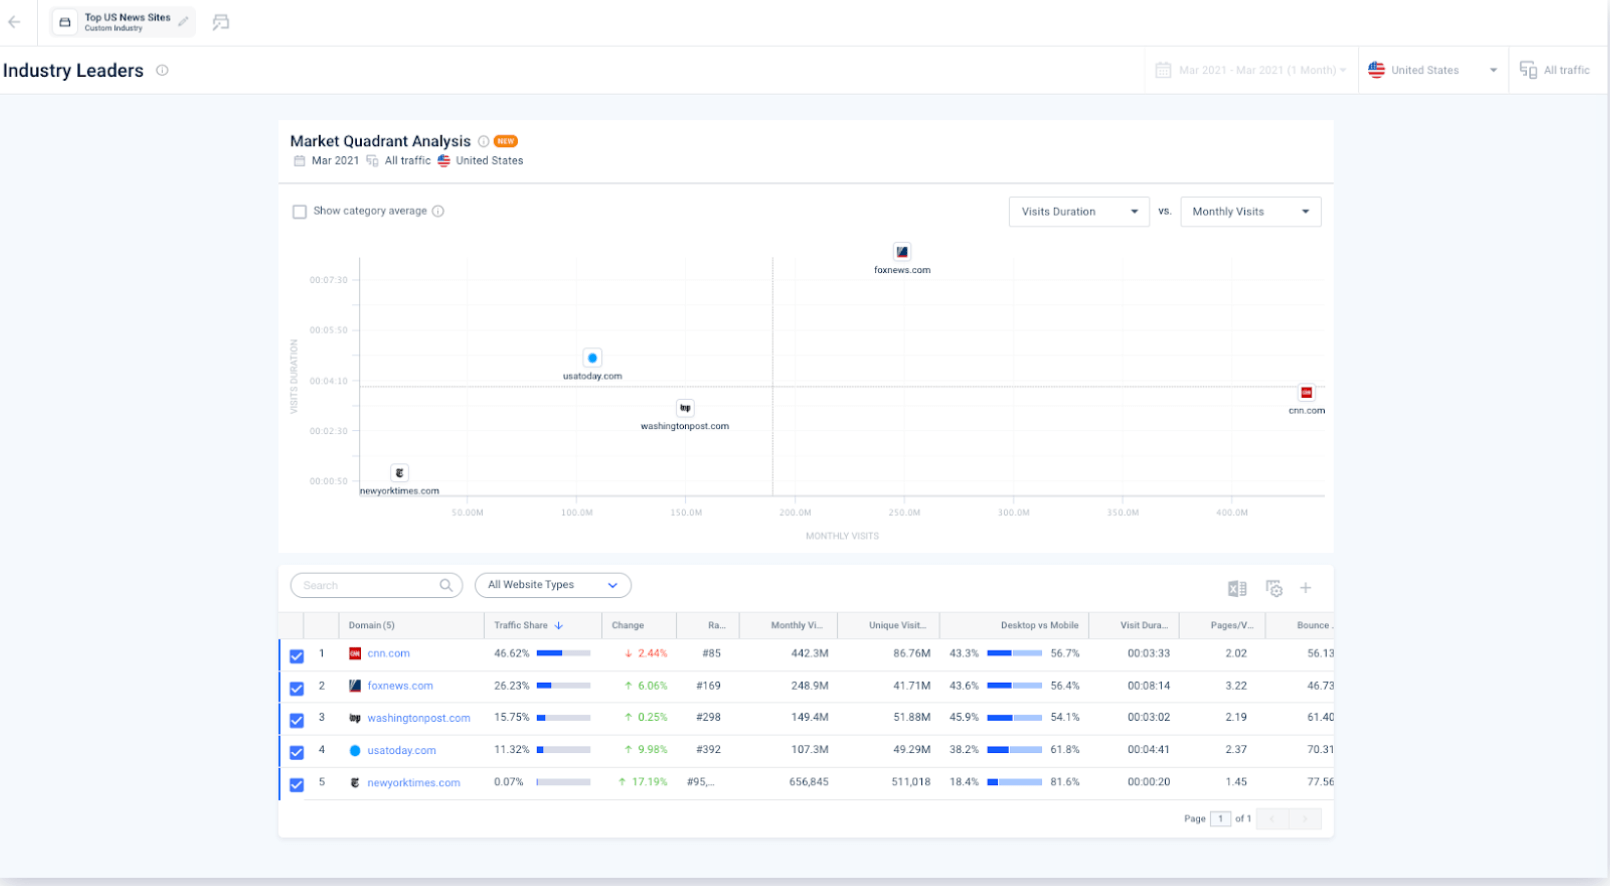Open the category average info icon

tap(438, 211)
